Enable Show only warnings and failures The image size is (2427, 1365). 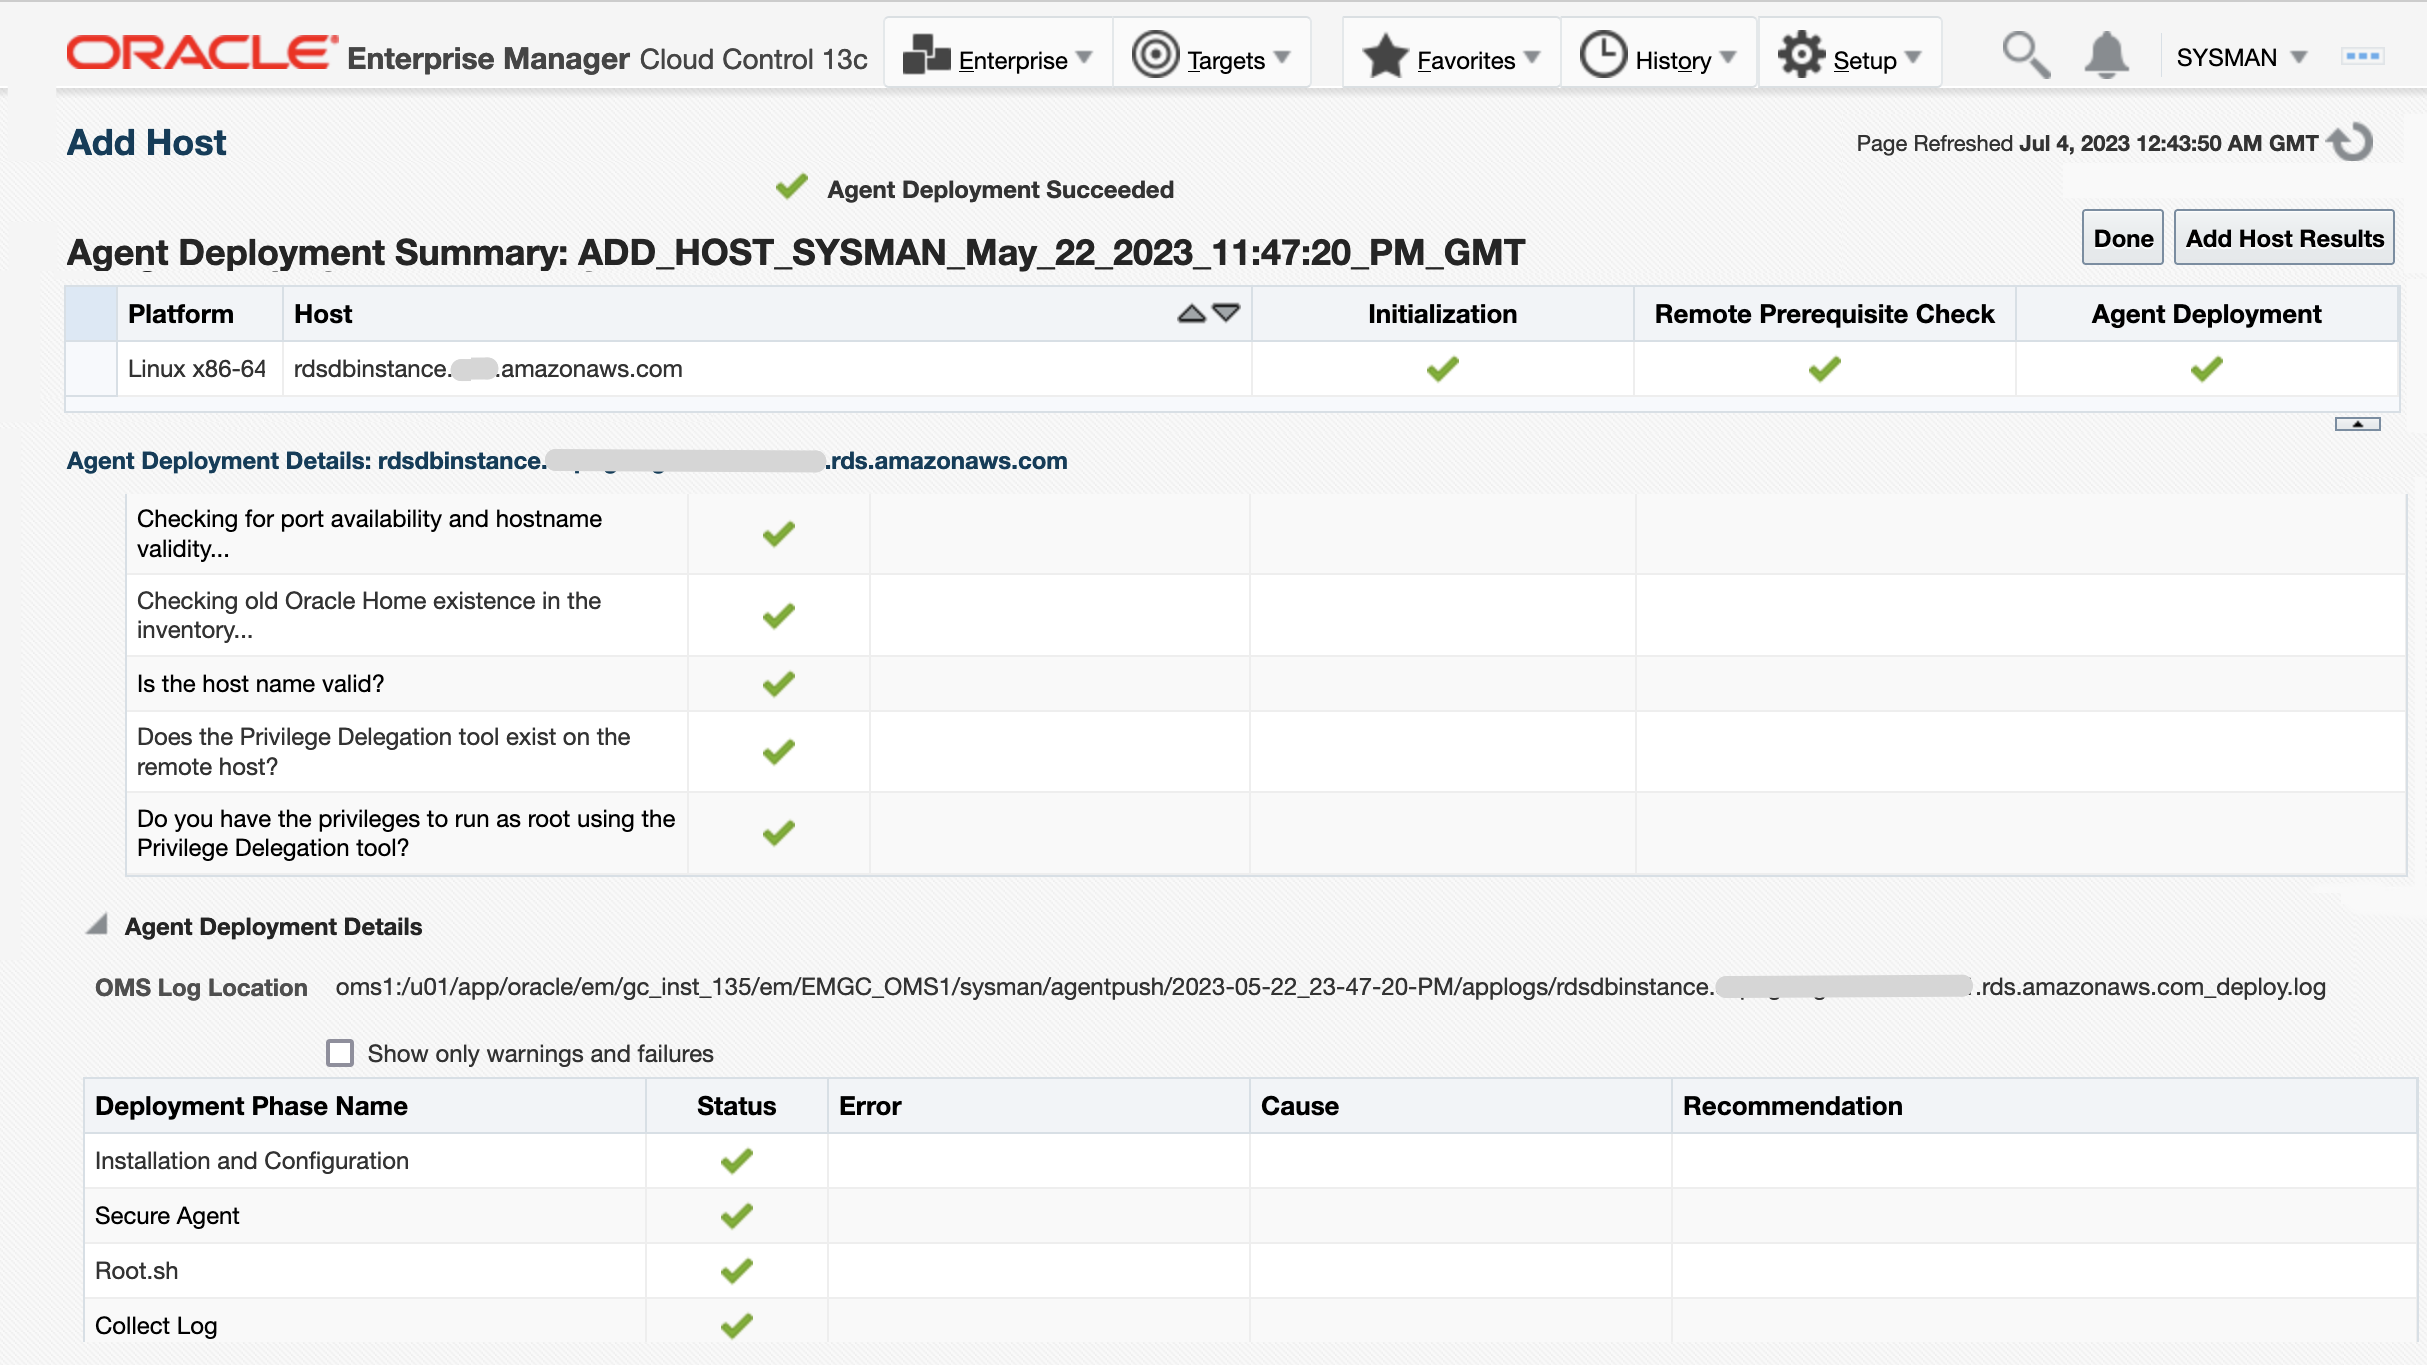pos(340,1053)
